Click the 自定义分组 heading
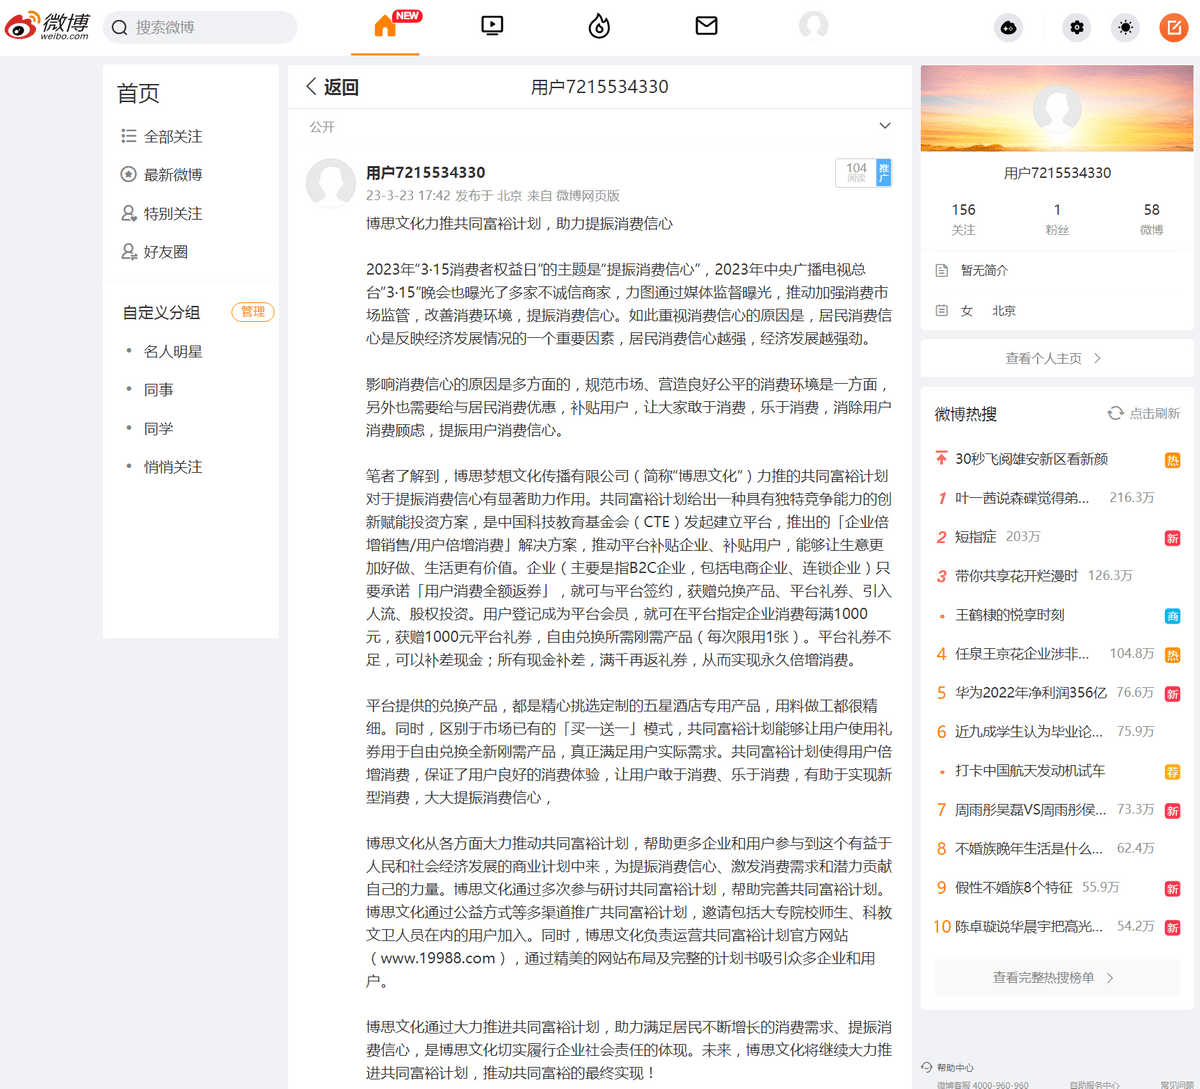 tap(161, 313)
